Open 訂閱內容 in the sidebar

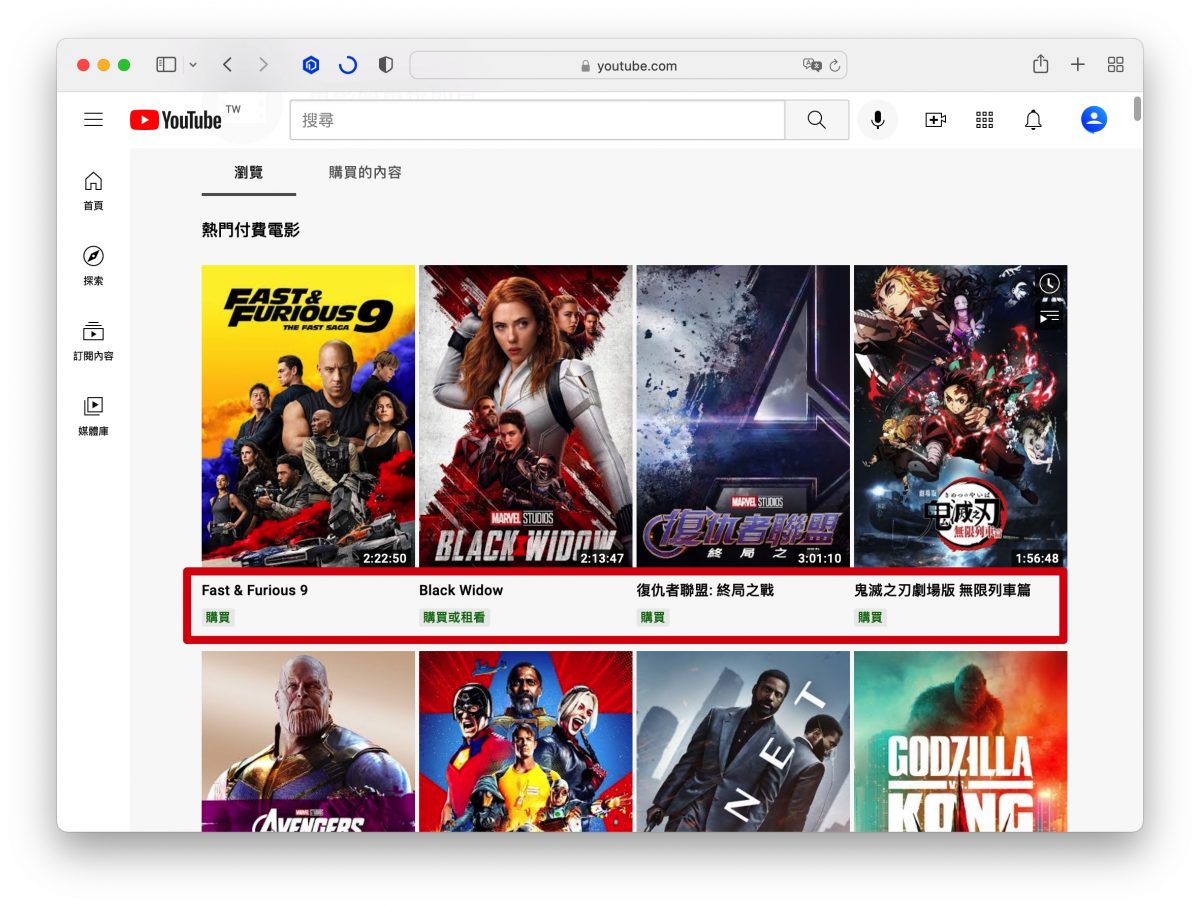pos(93,340)
